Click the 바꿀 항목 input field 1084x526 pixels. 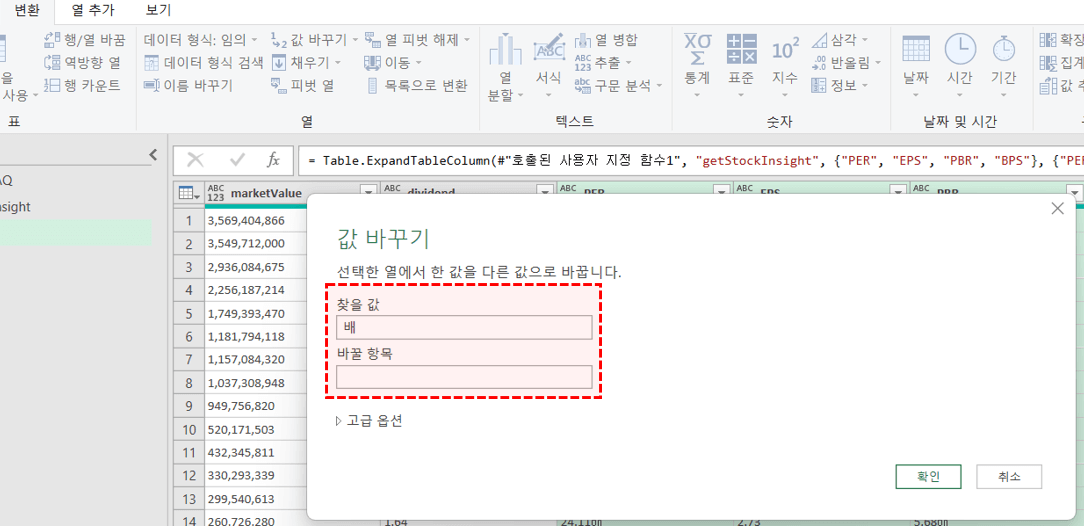(464, 377)
